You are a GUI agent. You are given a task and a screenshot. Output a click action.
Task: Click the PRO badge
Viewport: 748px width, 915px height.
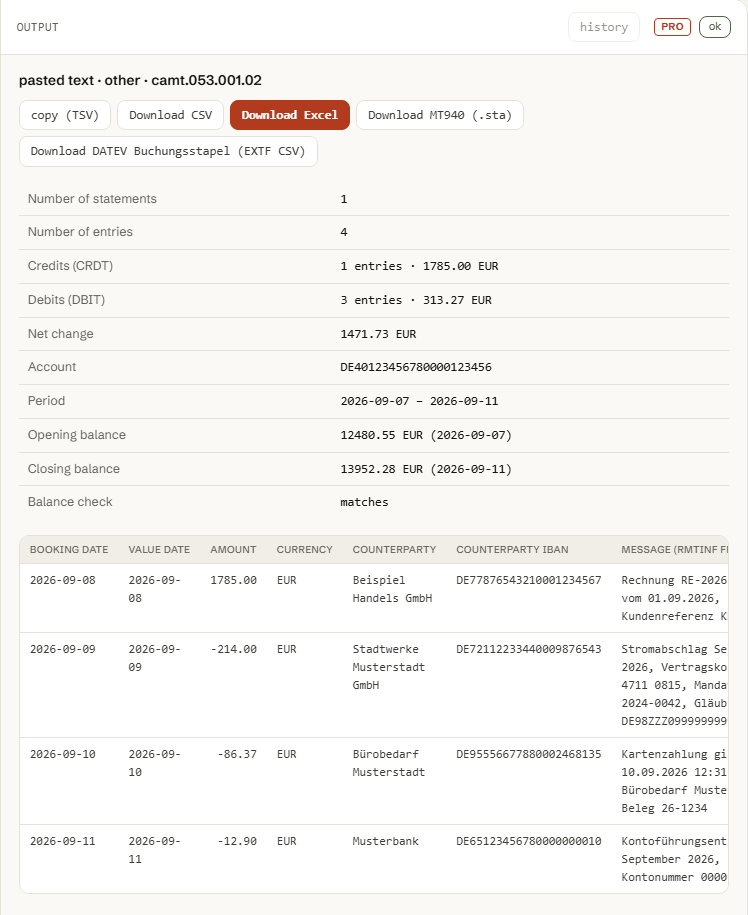click(x=672, y=27)
